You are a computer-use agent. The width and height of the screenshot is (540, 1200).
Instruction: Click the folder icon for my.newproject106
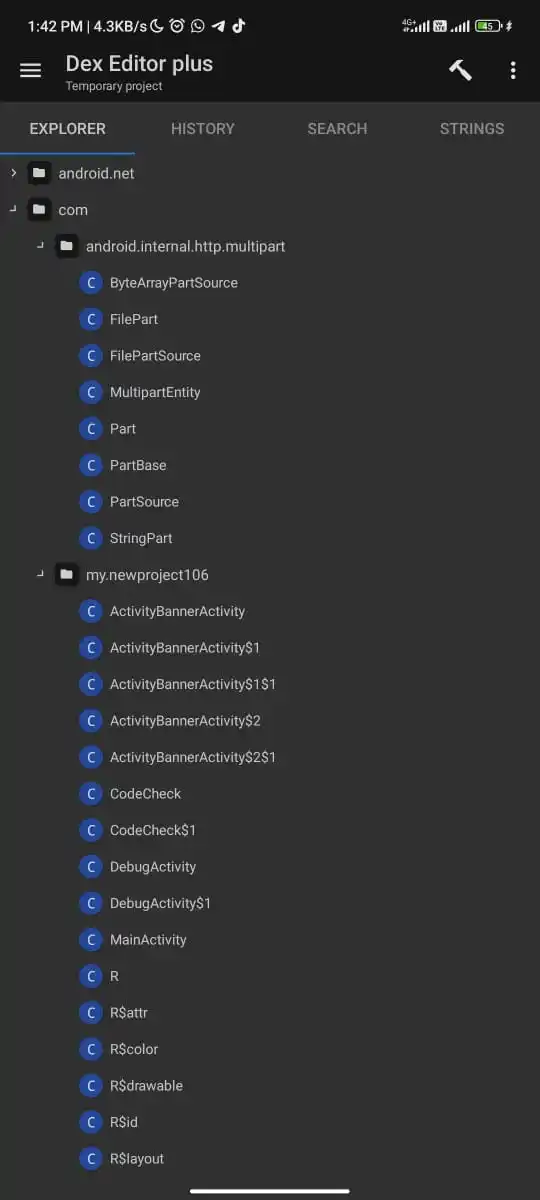point(67,575)
